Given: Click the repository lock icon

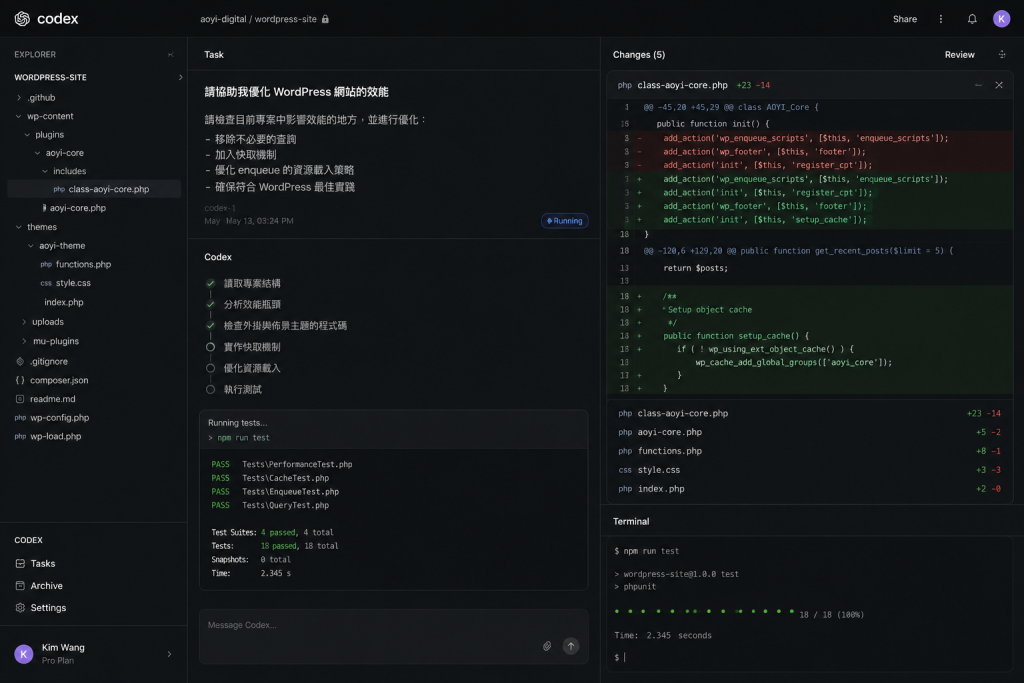Looking at the screenshot, I should (325, 19).
